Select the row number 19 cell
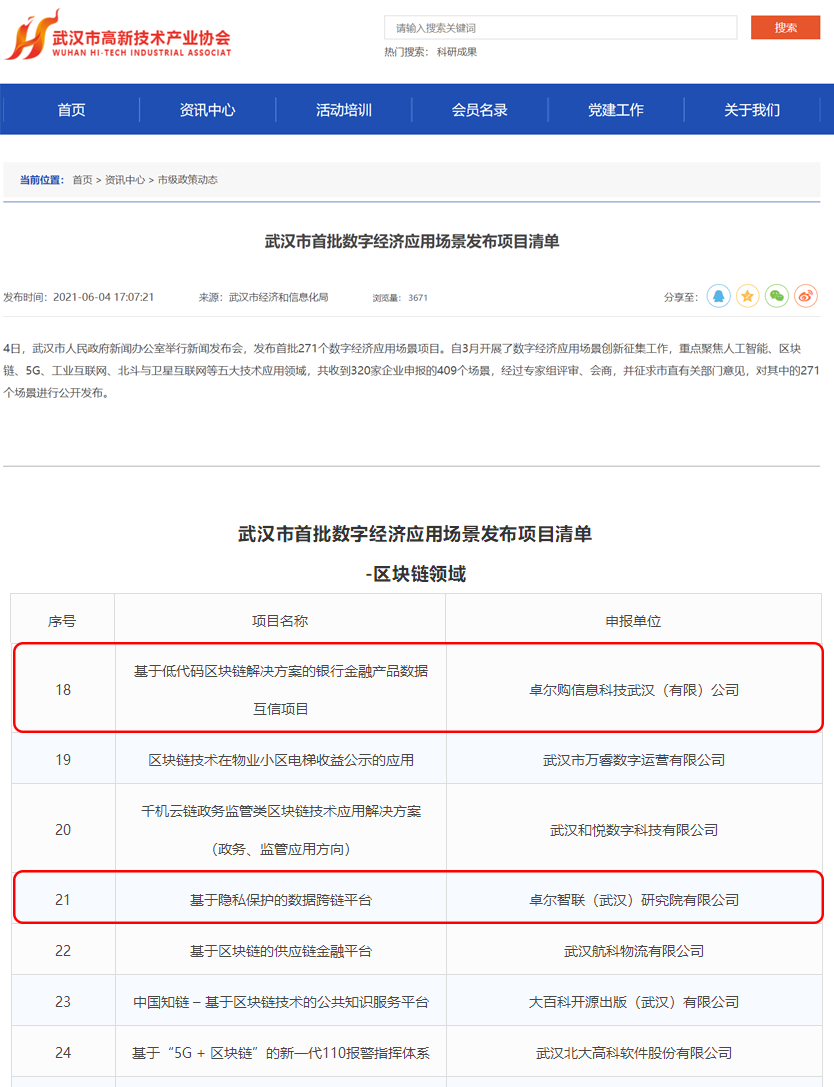834x1087 pixels. tap(63, 759)
